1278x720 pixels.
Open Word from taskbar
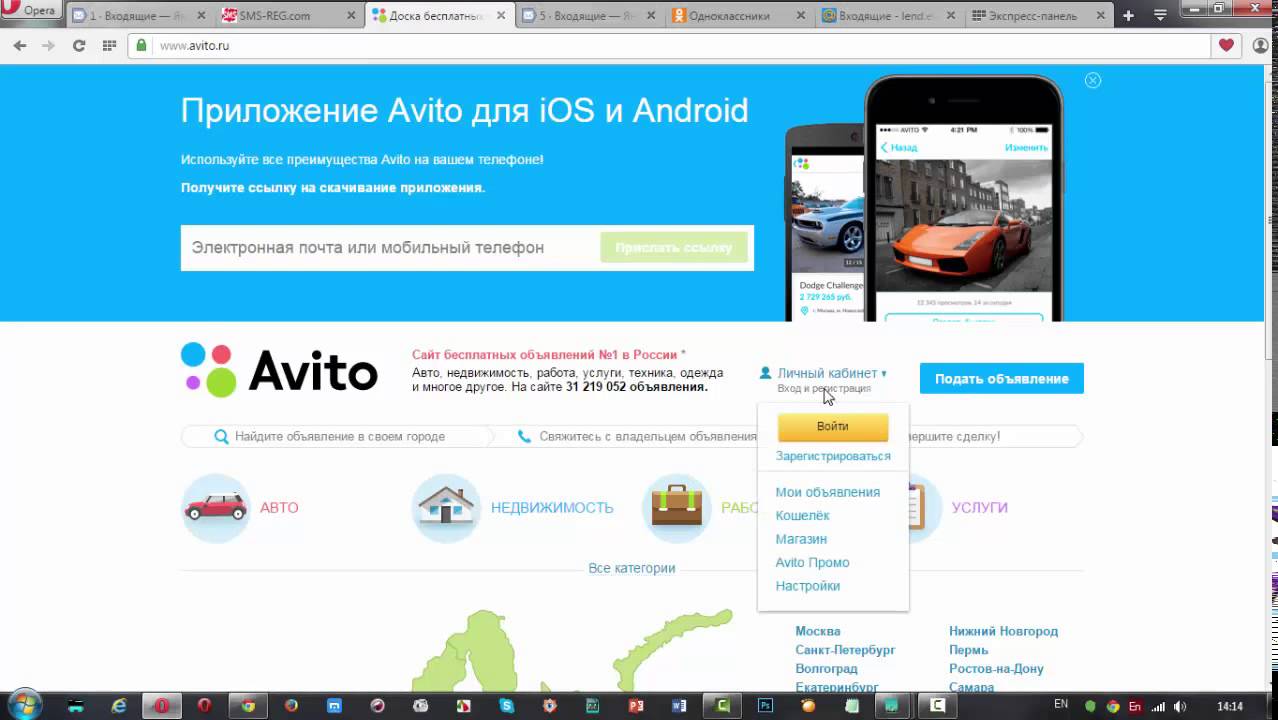click(680, 705)
